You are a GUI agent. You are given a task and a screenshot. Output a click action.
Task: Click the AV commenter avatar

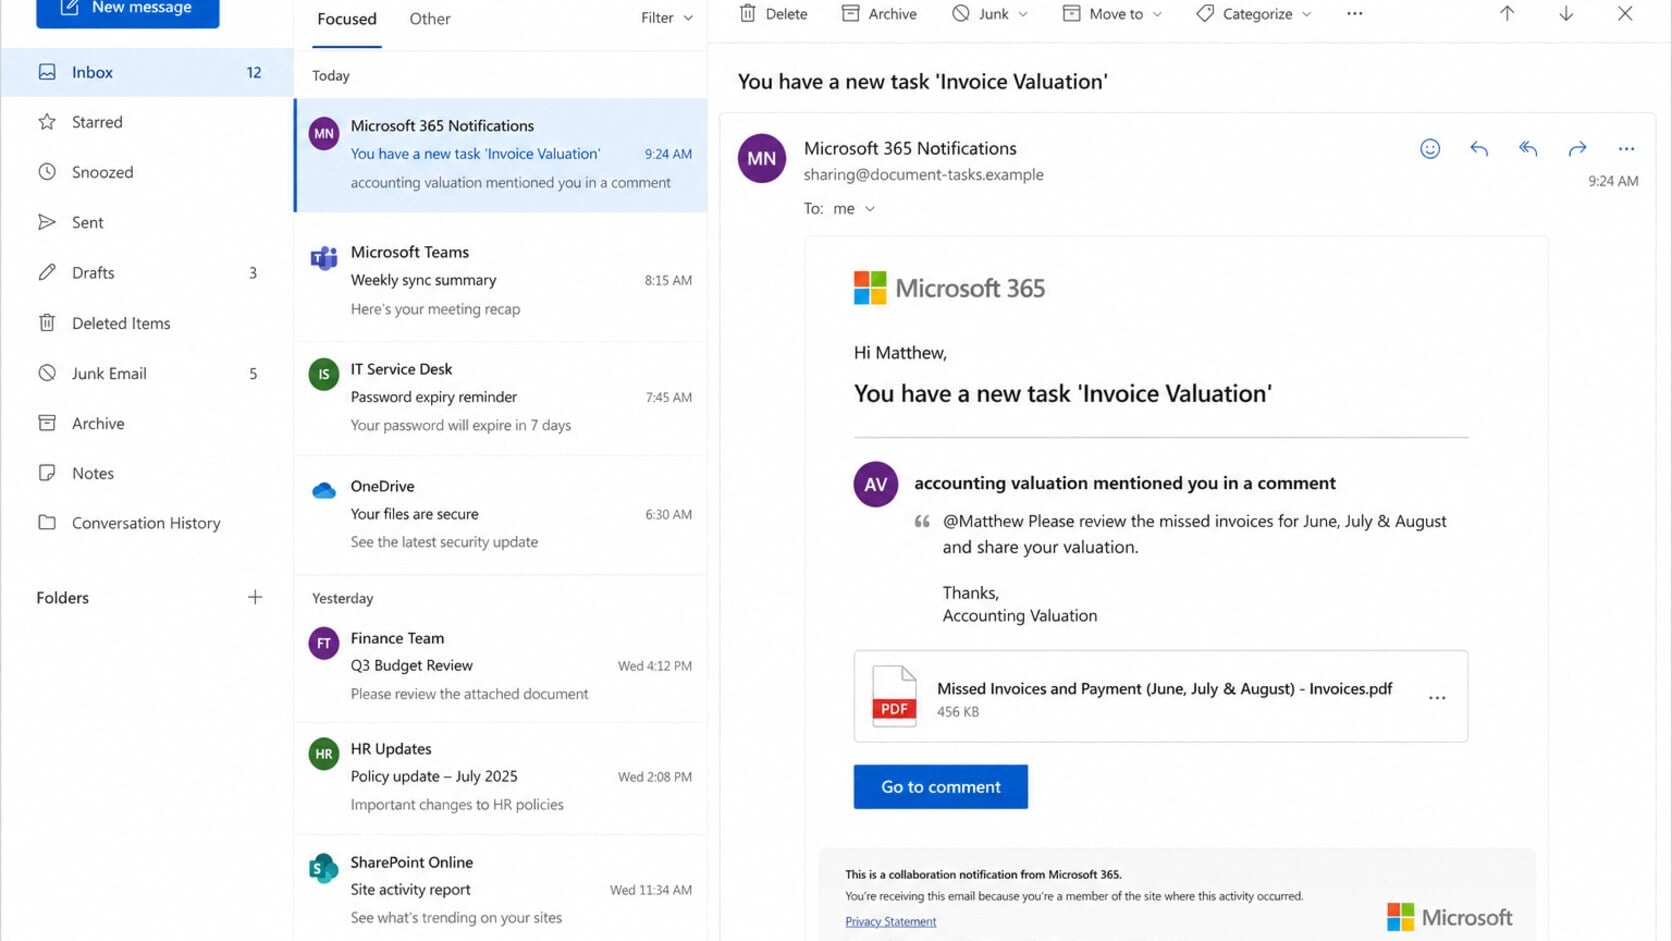(875, 484)
